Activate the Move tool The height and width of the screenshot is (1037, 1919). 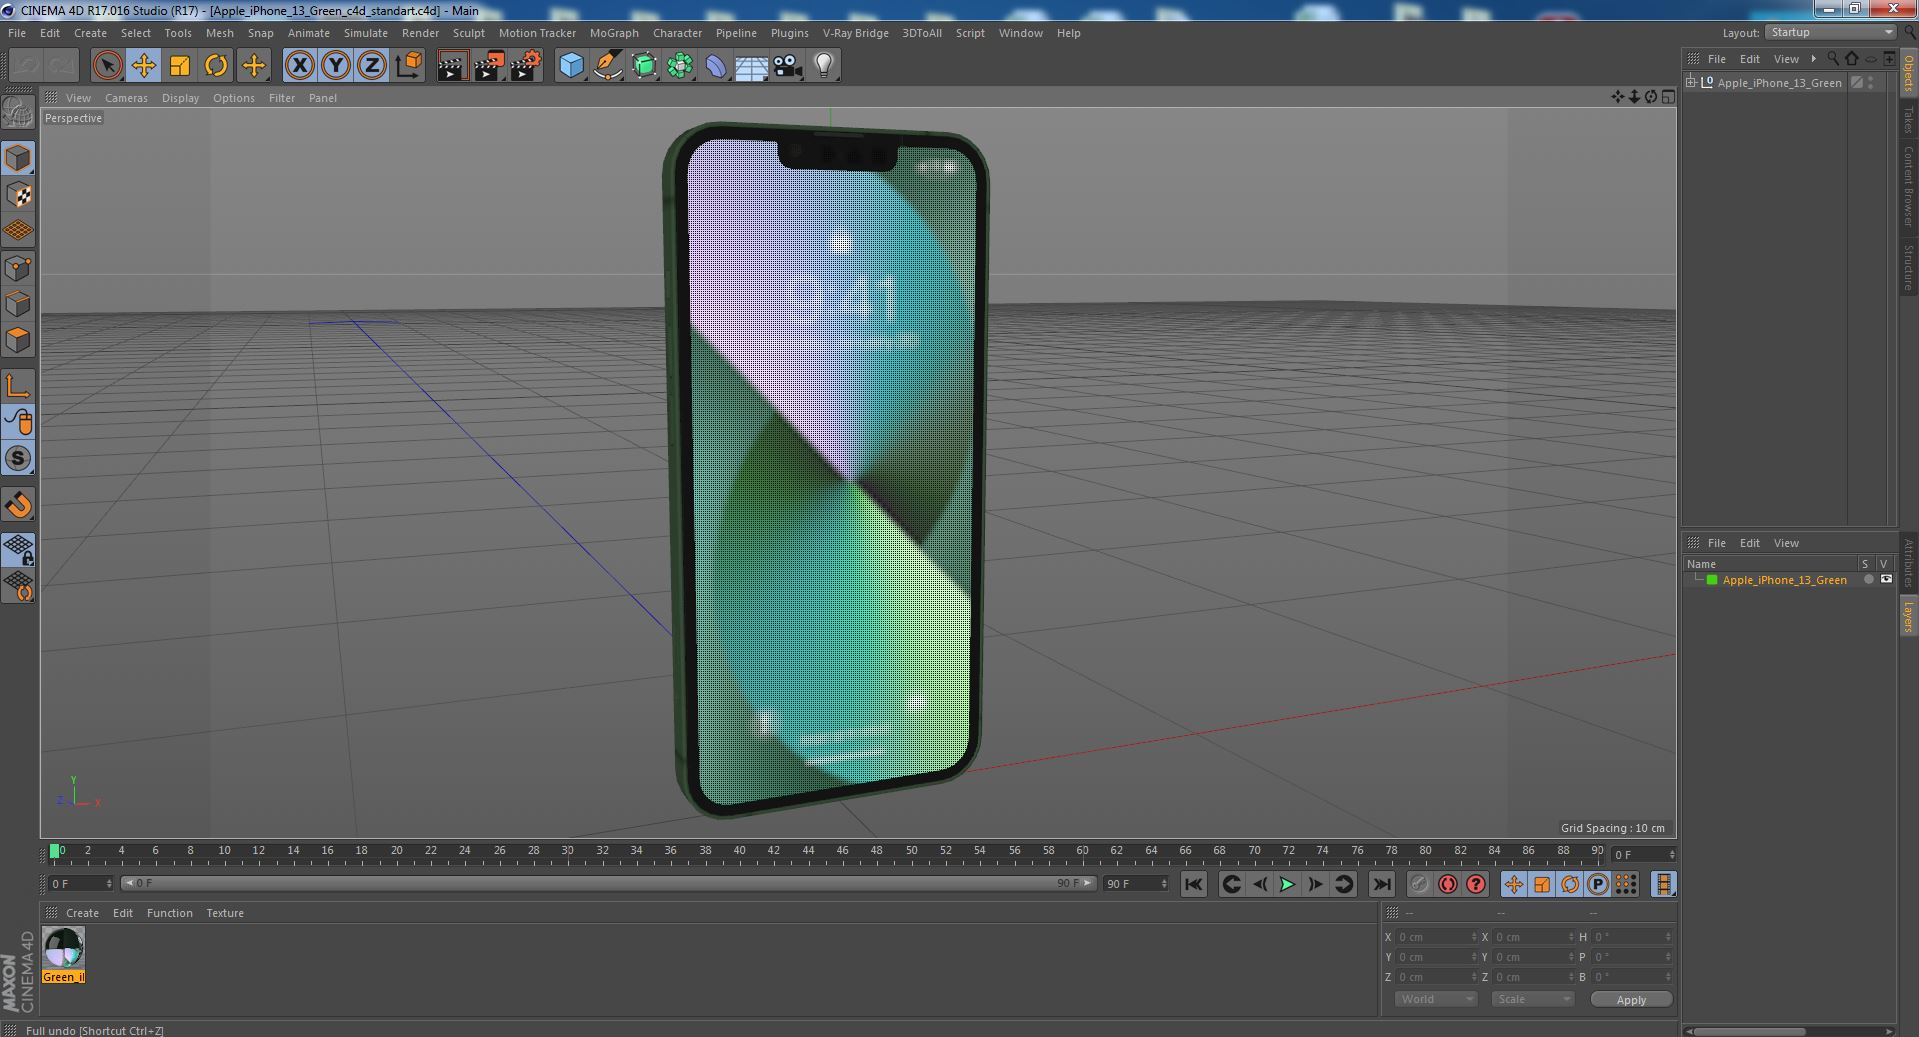143,66
